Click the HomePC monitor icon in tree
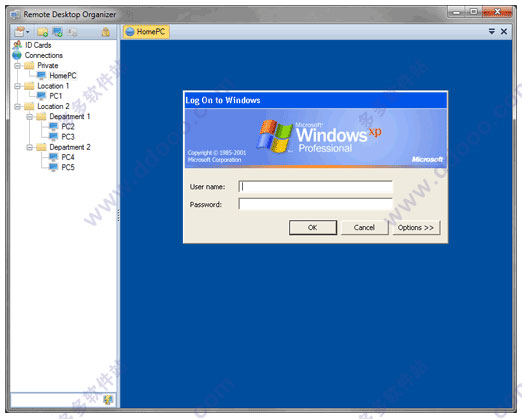The image size is (522, 419). coord(41,76)
